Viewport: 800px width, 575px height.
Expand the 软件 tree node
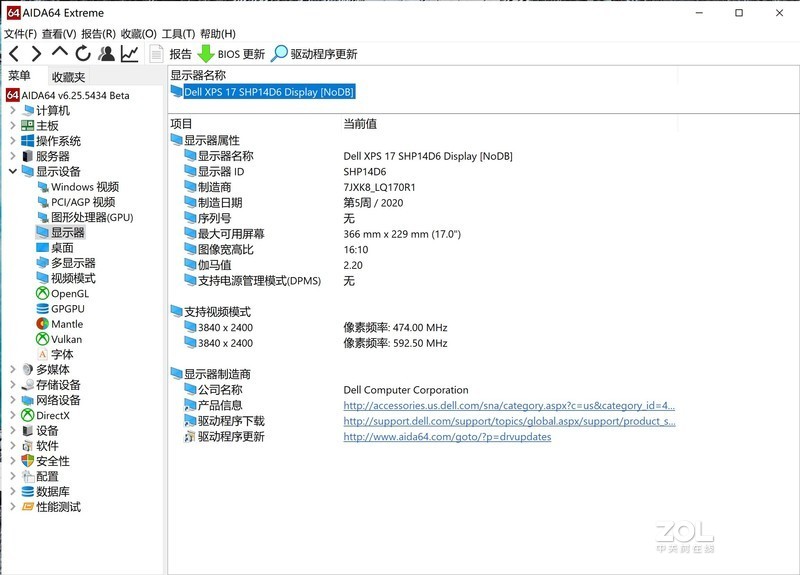(x=13, y=446)
